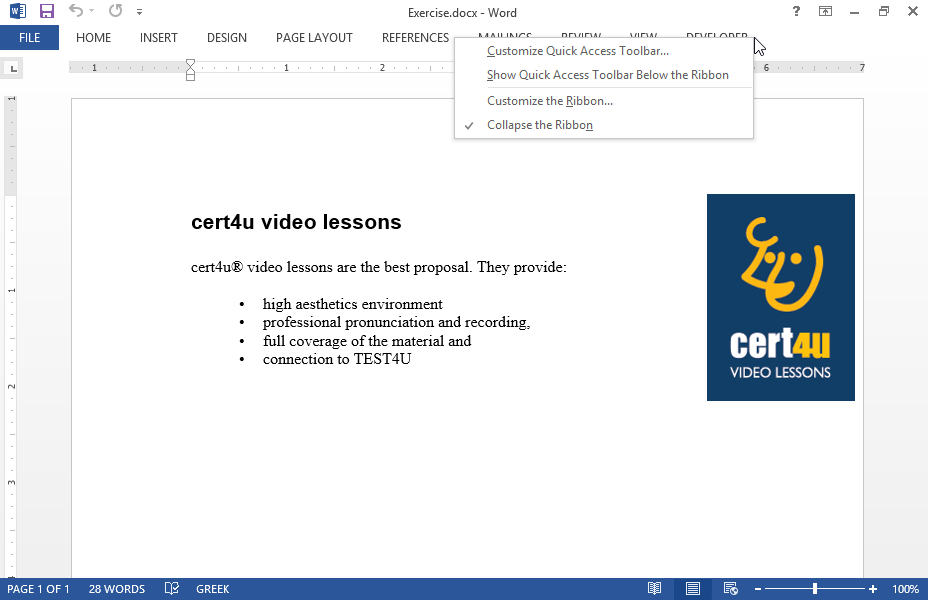Click the bullet professional pronunciation and recording
Screen dimensions: 928x600
pyautogui.click(x=396, y=322)
